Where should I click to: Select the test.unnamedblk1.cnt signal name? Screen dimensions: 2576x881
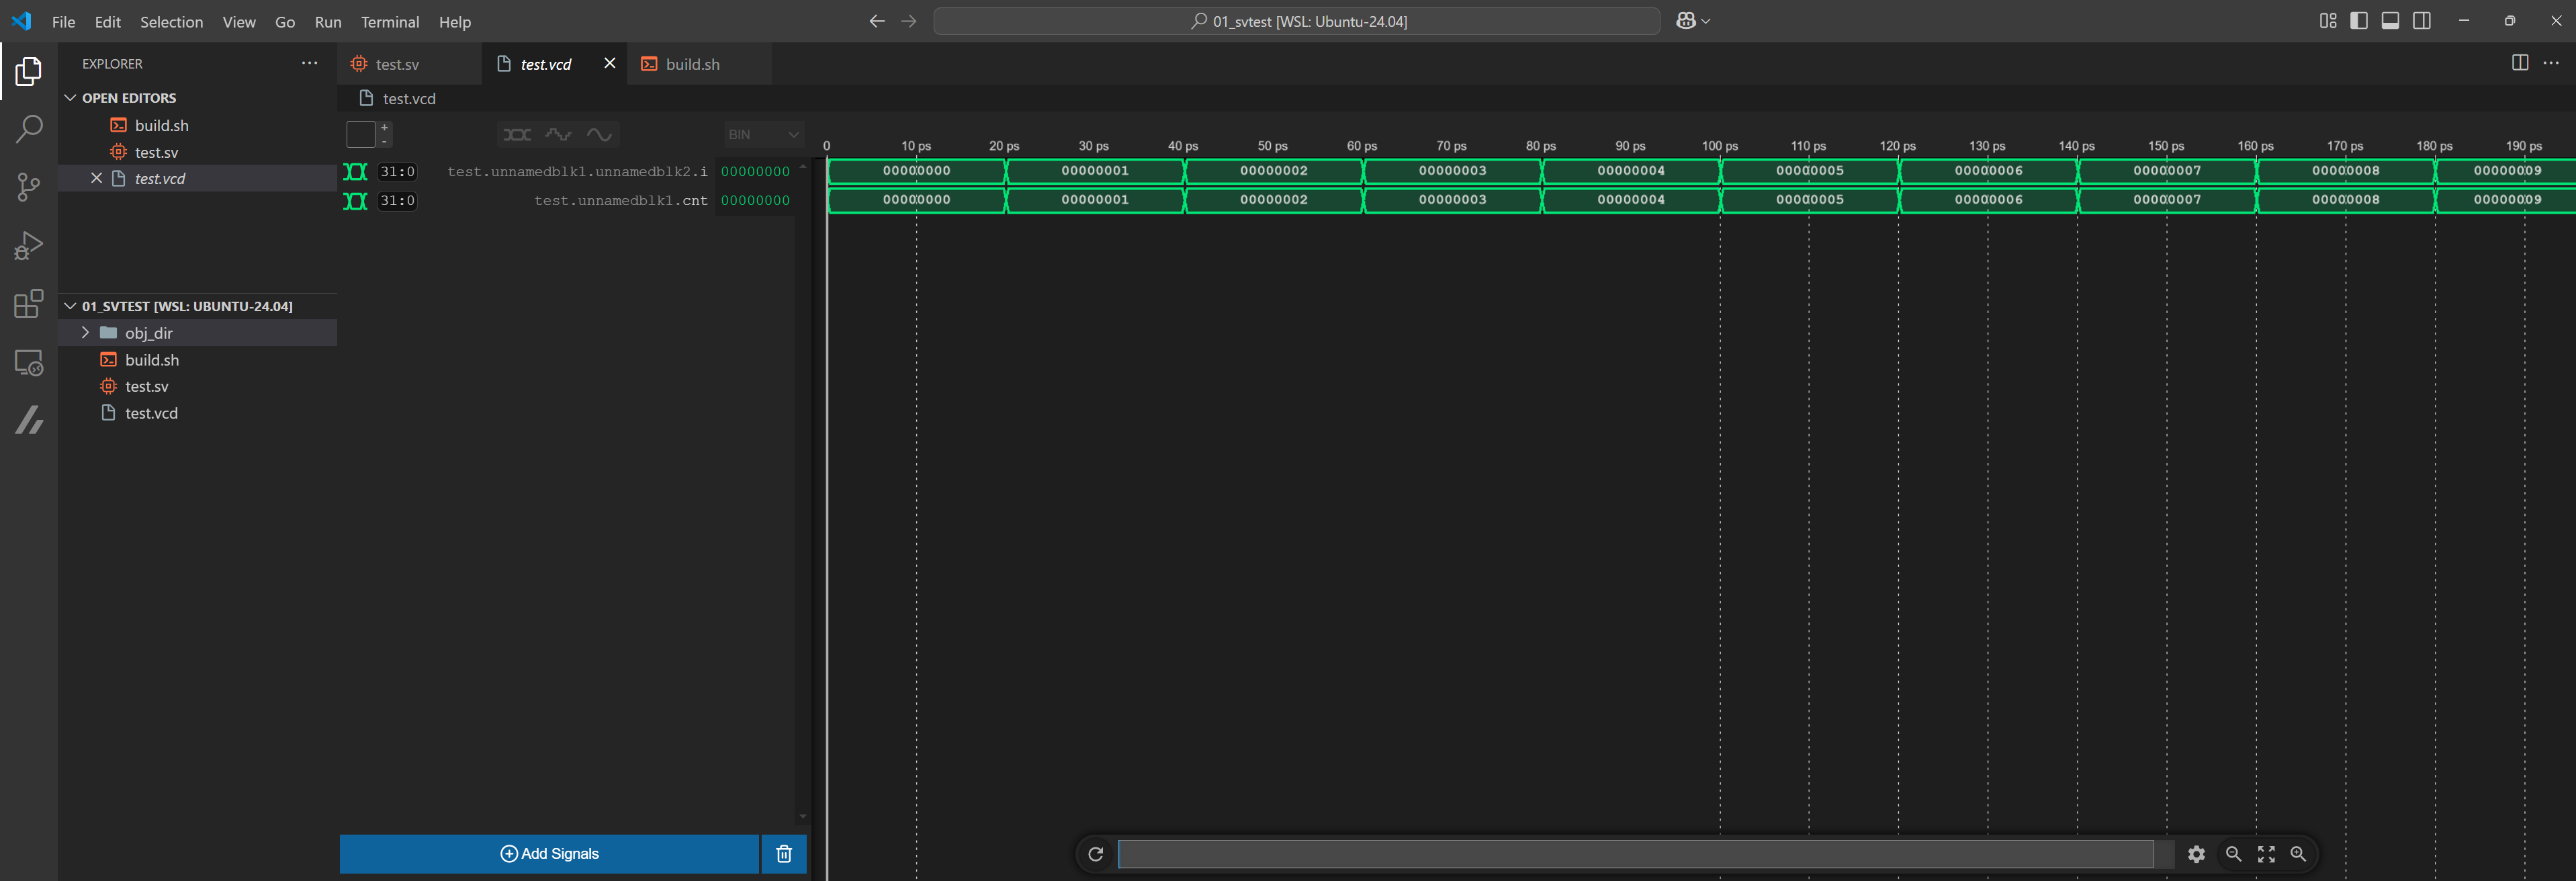621,201
